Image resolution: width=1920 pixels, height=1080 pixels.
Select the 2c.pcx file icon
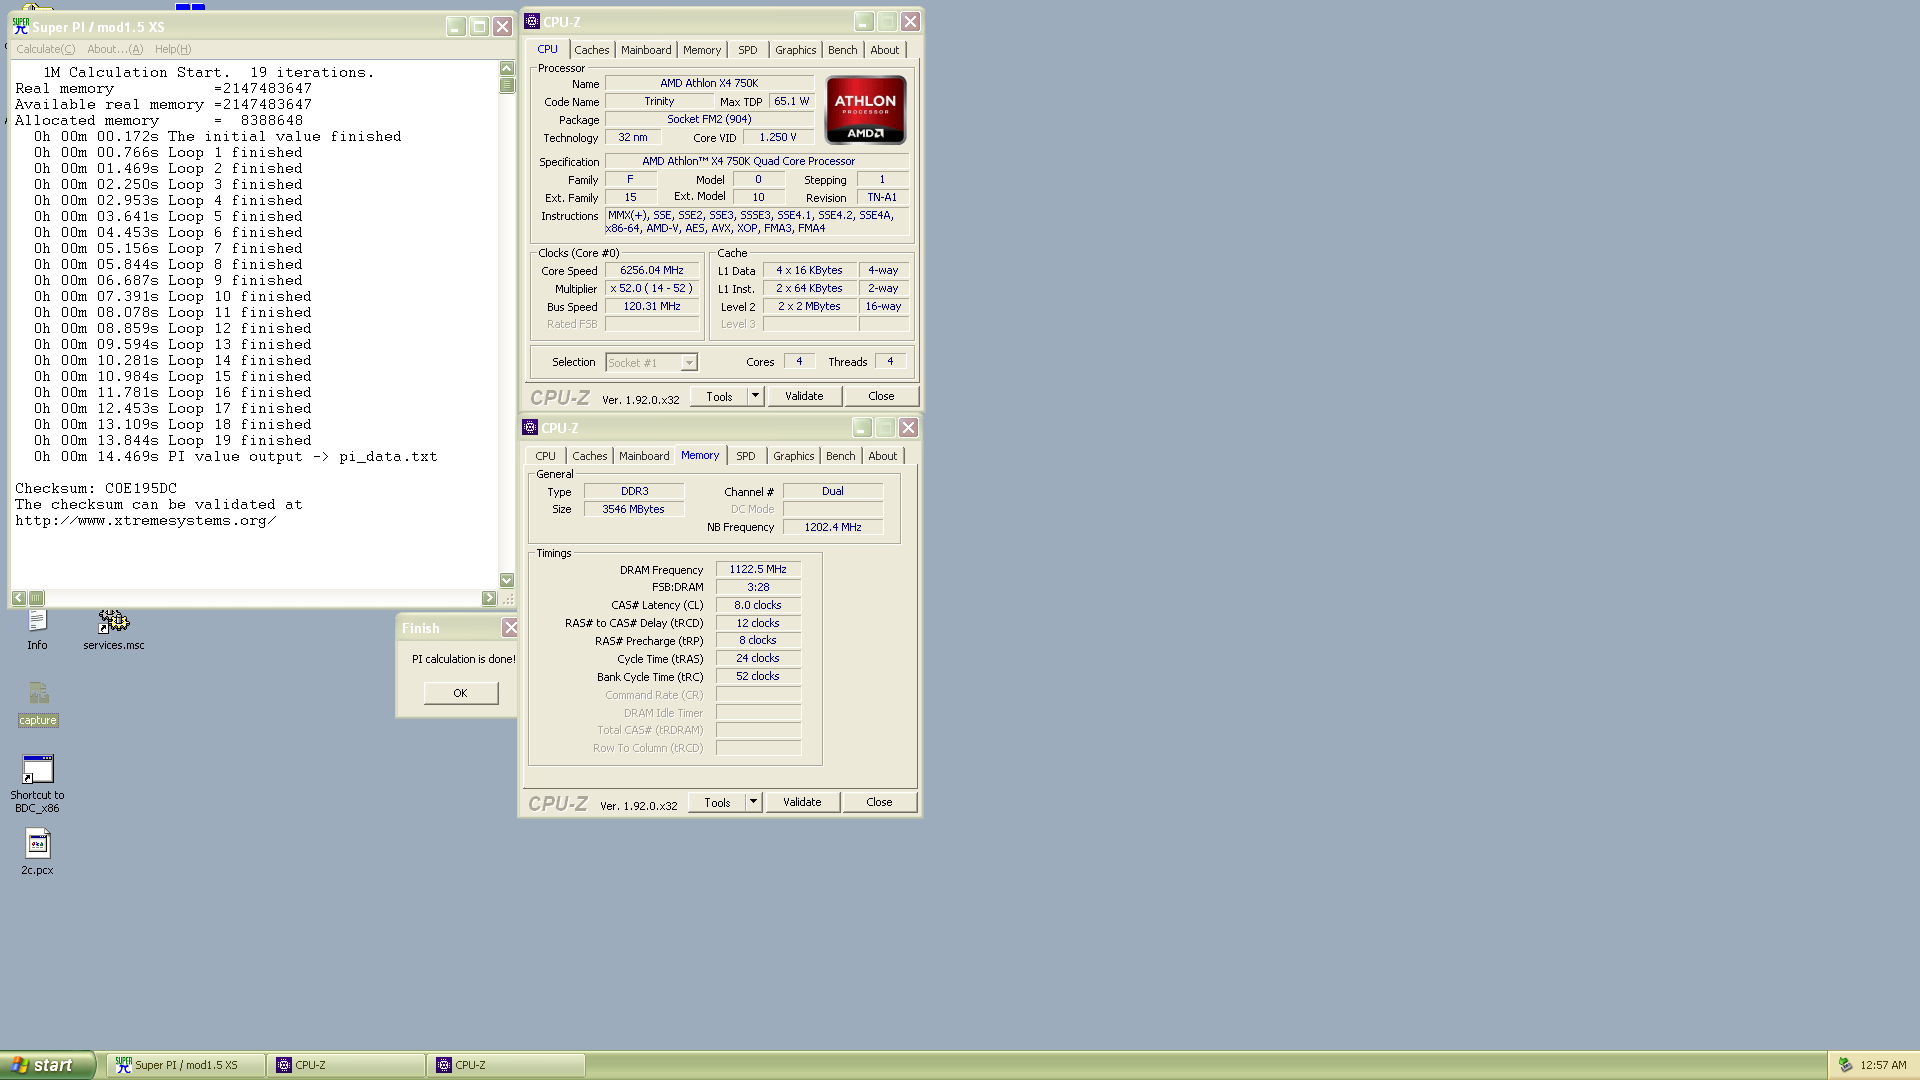[37, 852]
